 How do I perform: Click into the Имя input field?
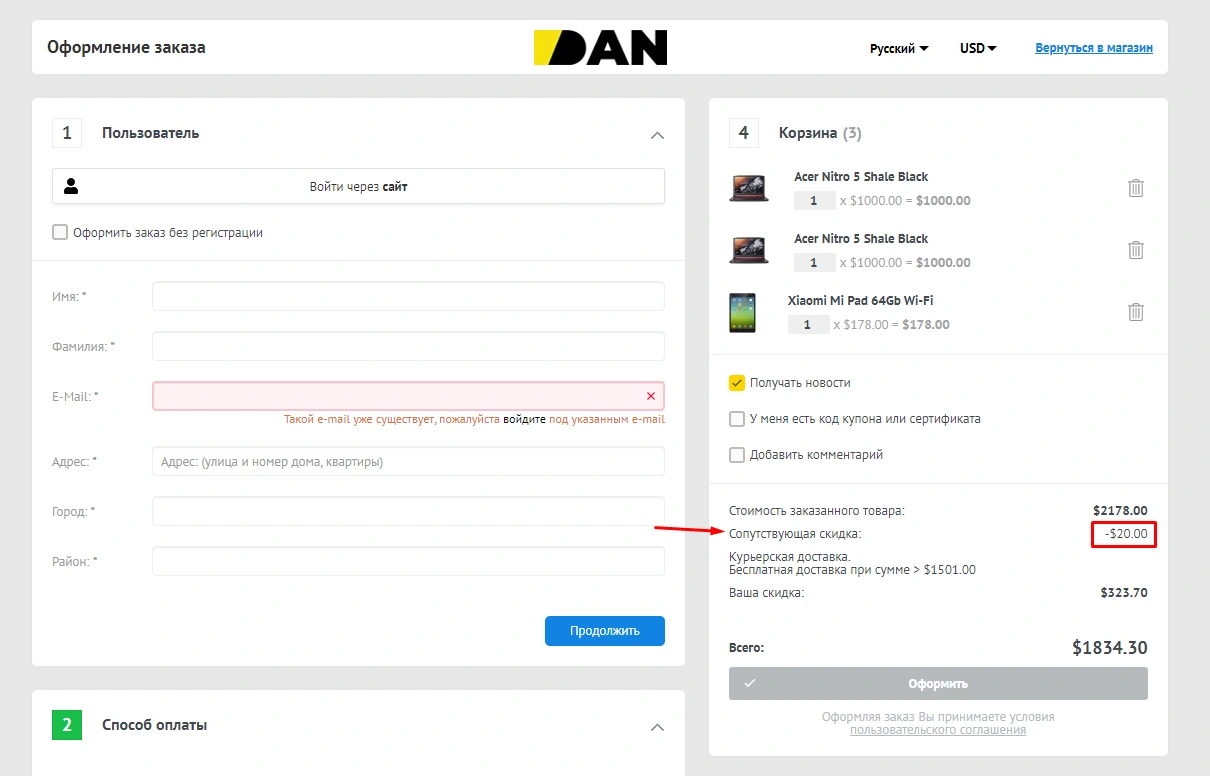click(x=408, y=297)
